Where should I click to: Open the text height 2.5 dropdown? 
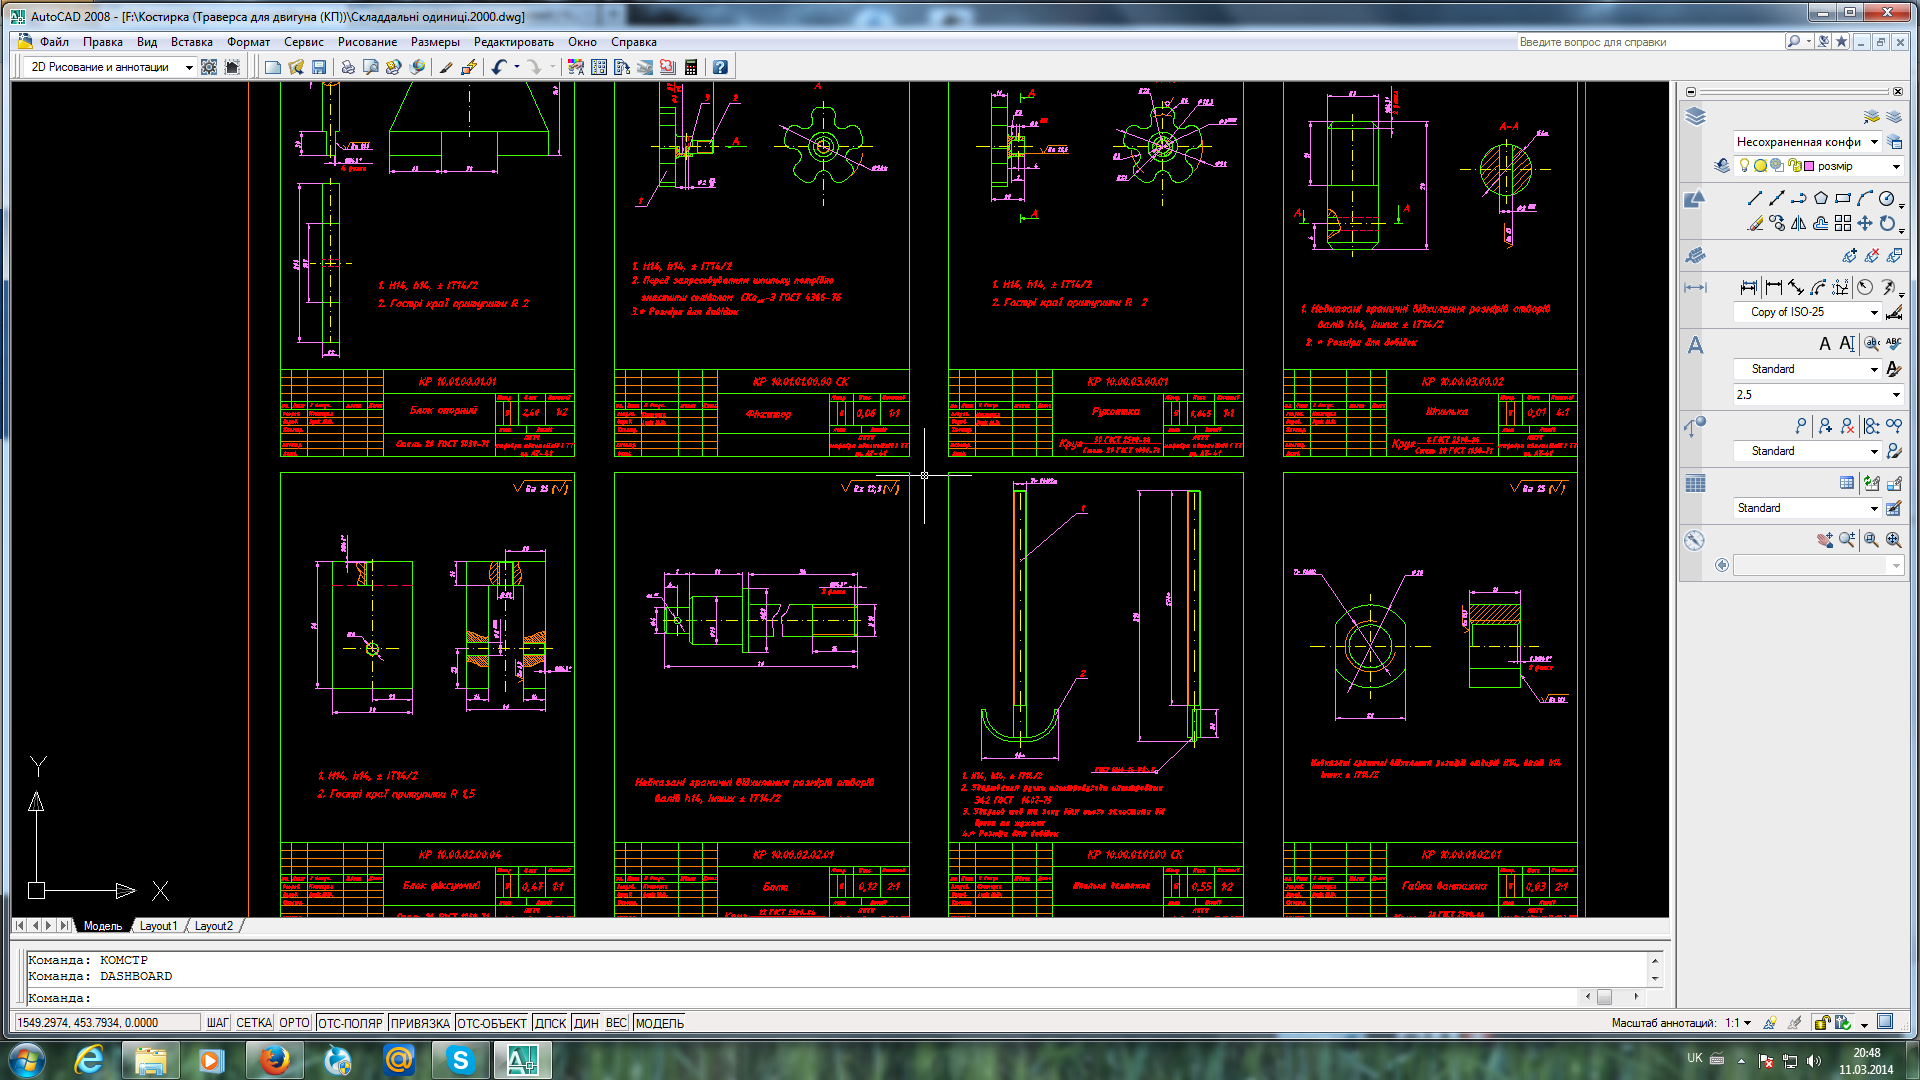click(1817, 395)
